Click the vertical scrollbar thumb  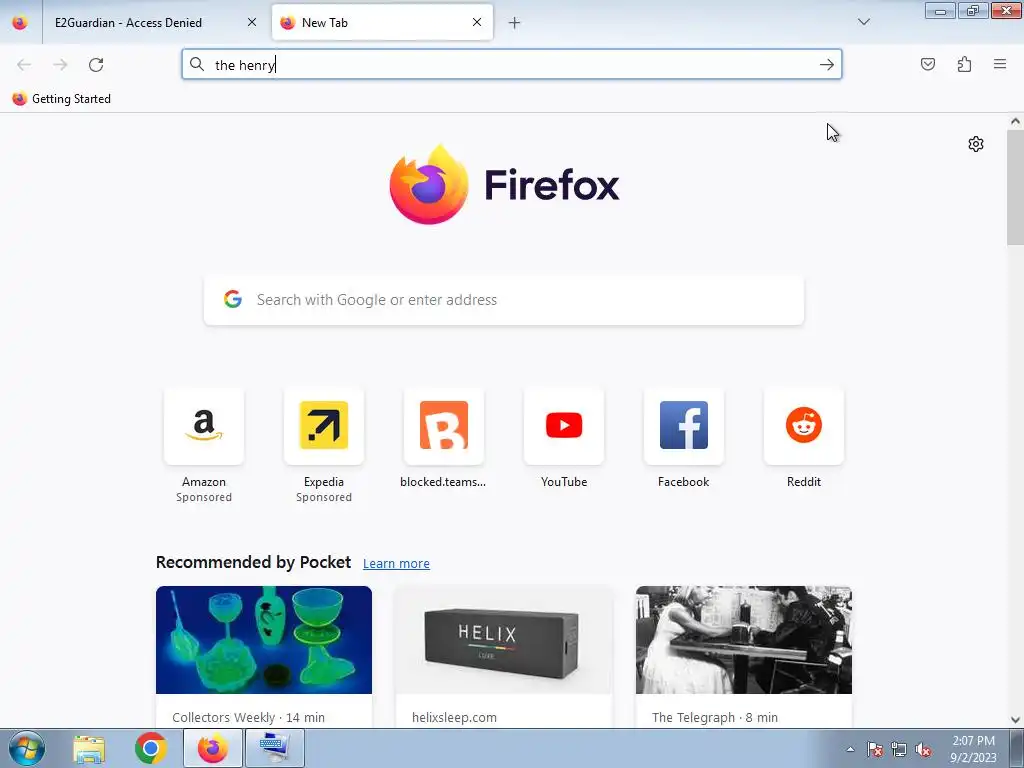click(x=1015, y=187)
